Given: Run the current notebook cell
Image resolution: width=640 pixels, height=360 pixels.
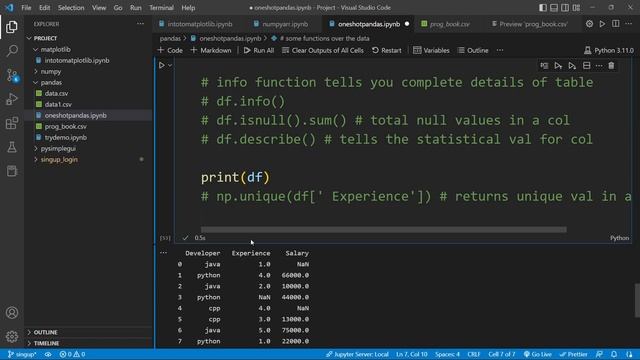Looking at the screenshot, I should tap(162, 65).
